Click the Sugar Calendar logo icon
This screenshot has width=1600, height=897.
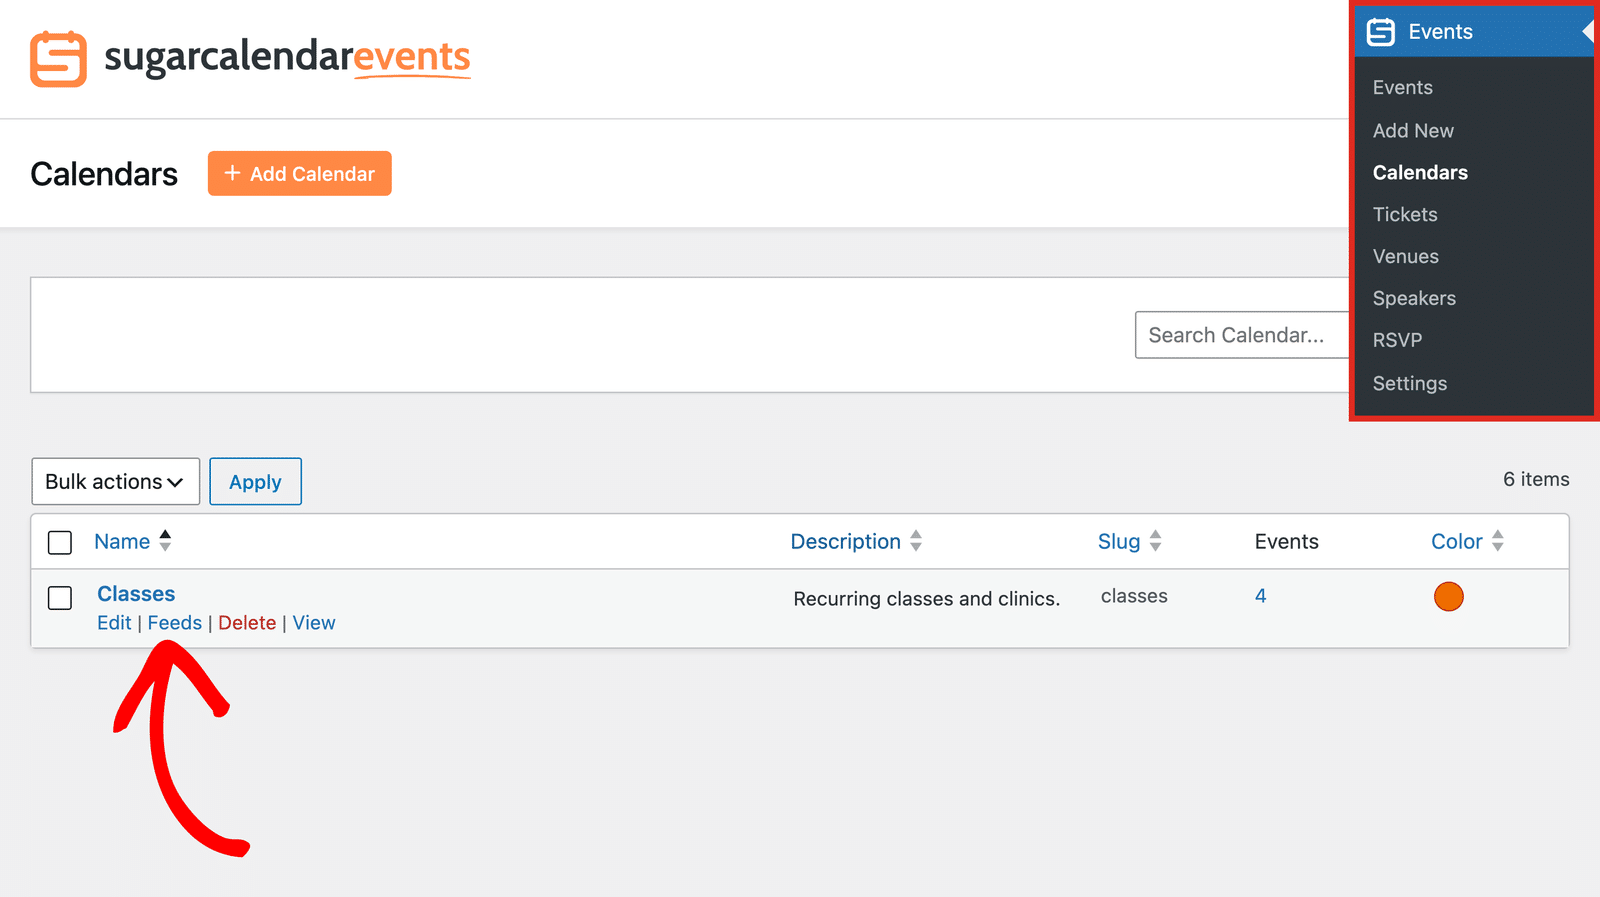click(58, 59)
